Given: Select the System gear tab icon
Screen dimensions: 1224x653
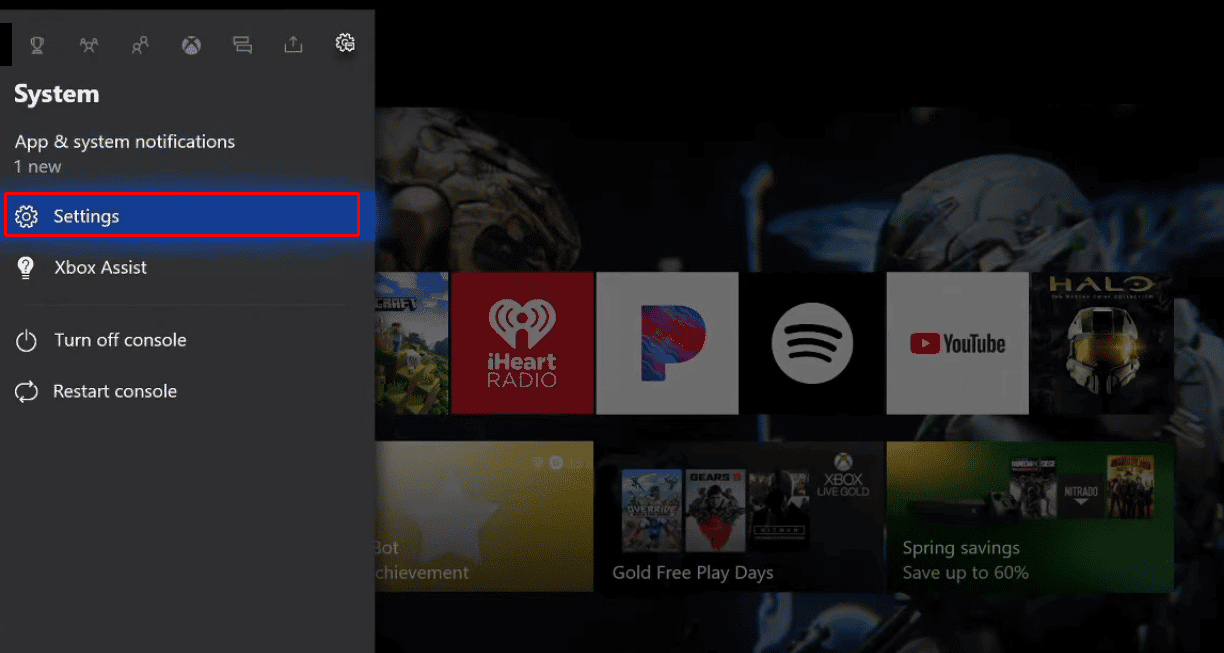Looking at the screenshot, I should [345, 43].
